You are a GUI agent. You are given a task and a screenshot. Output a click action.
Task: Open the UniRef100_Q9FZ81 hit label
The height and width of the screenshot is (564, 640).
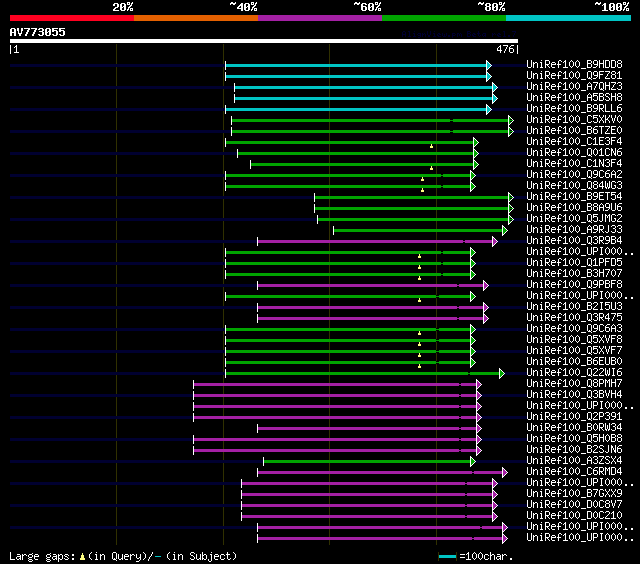(x=574, y=75)
